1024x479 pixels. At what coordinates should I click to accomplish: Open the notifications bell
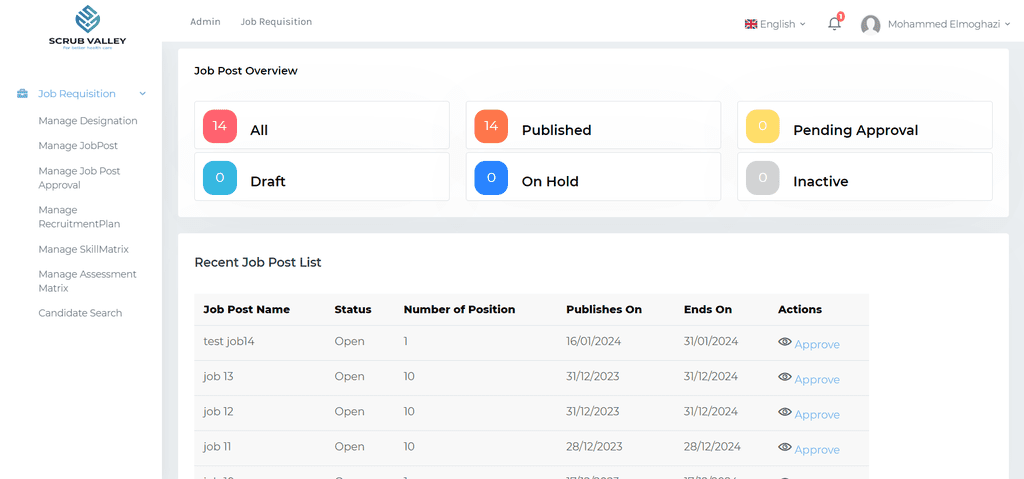coord(834,24)
